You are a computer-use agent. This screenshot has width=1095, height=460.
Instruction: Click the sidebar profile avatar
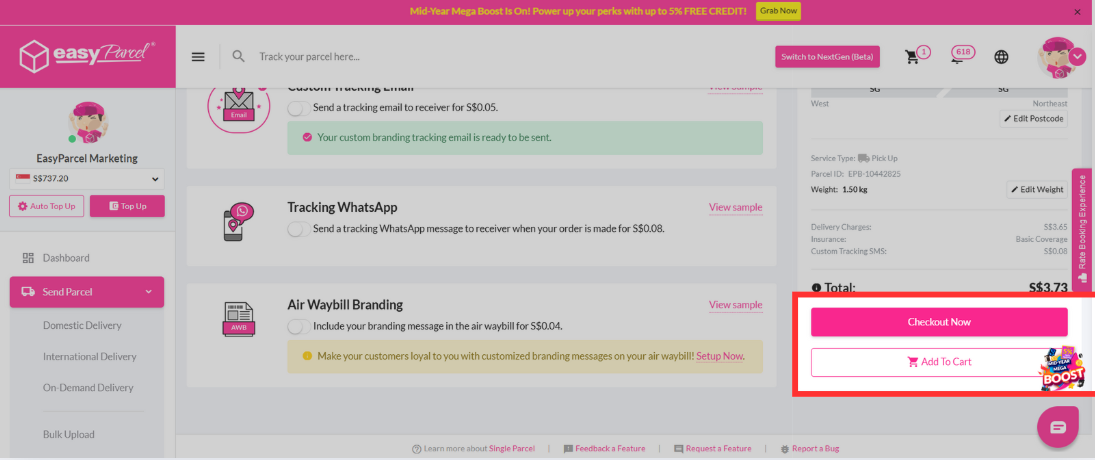coord(88,122)
